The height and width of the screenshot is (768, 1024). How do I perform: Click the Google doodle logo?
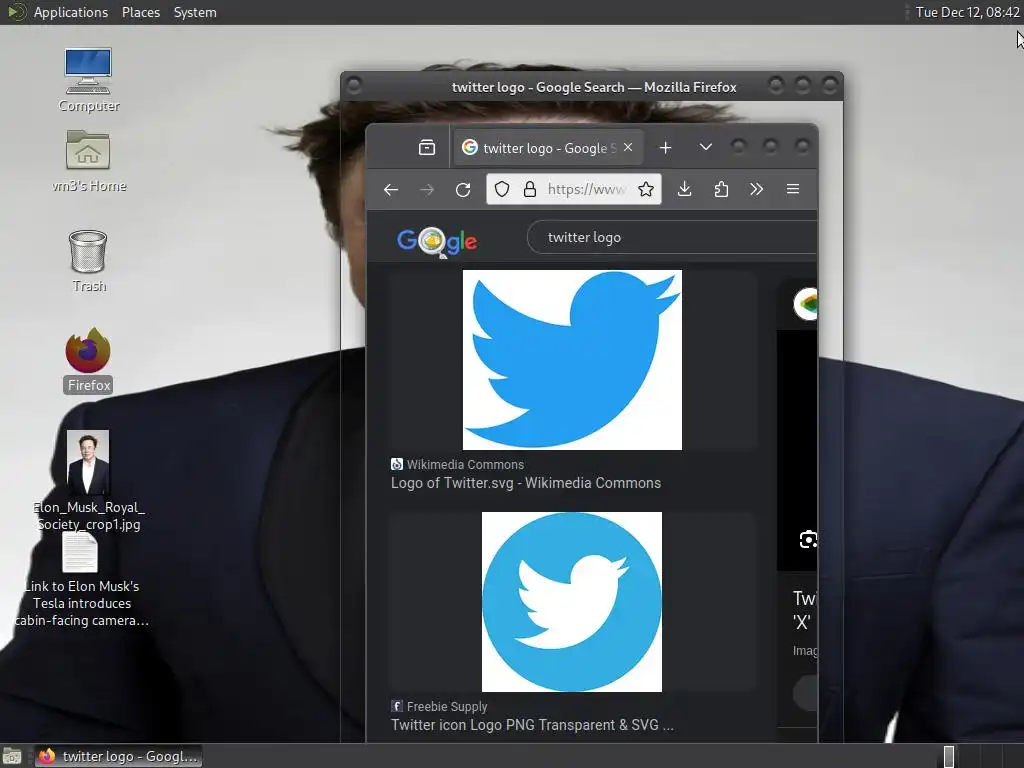[x=437, y=240]
